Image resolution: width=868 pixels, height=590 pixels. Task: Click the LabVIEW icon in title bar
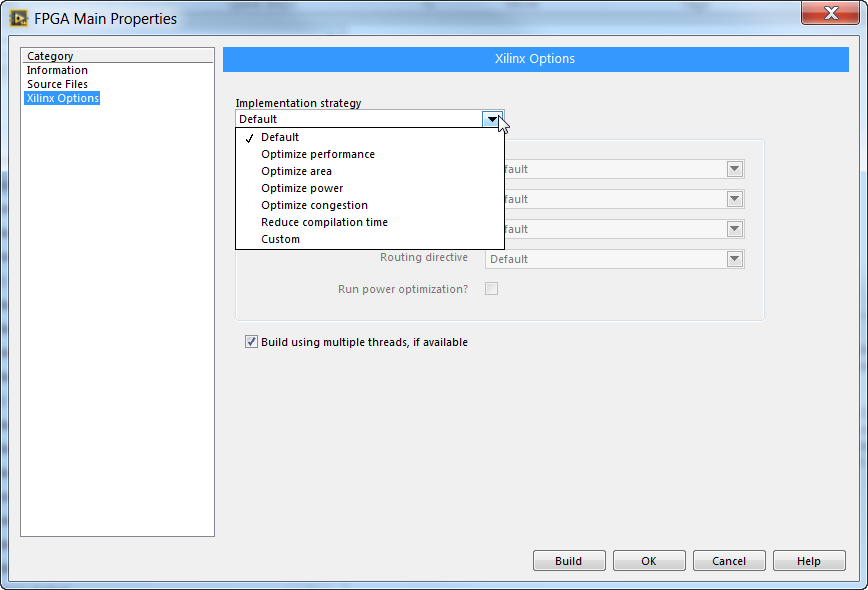18,19
